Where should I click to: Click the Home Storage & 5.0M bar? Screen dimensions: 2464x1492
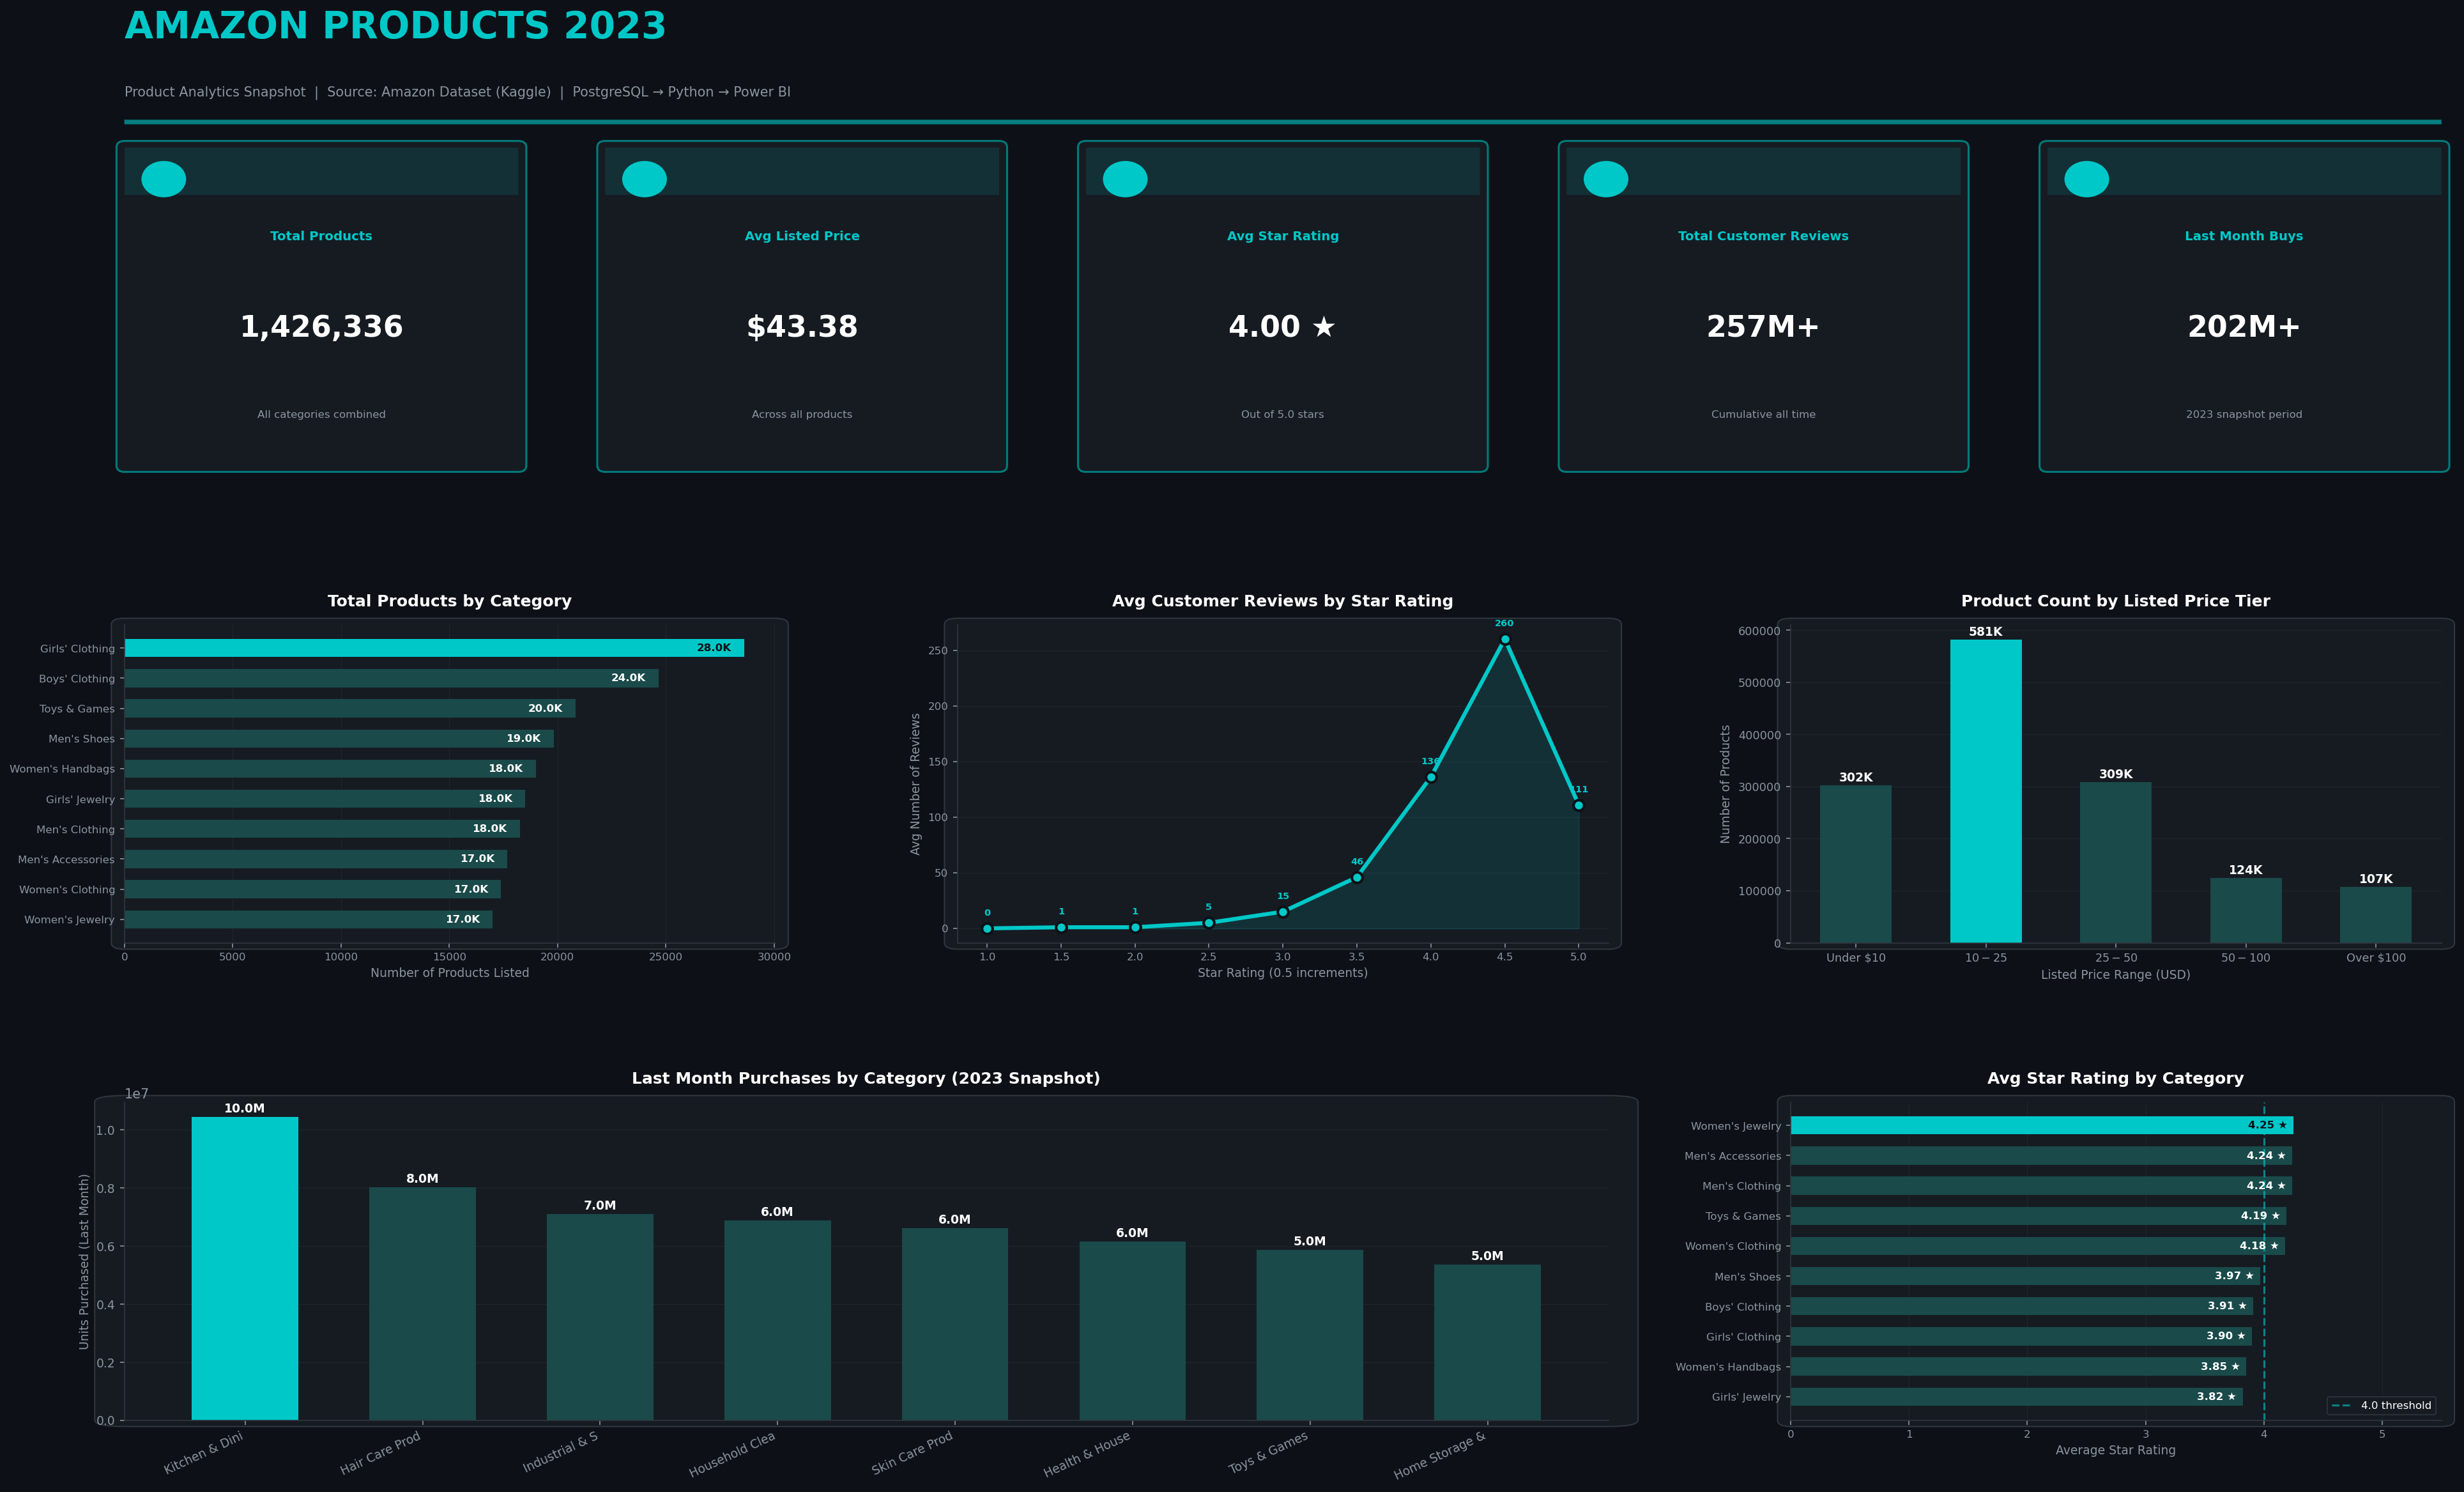click(x=1487, y=1342)
